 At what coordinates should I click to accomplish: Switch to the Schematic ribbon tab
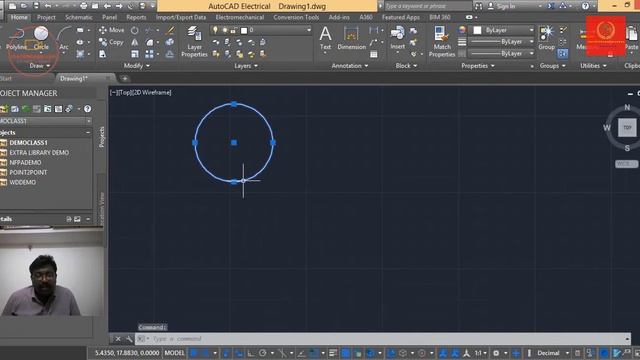click(x=79, y=18)
